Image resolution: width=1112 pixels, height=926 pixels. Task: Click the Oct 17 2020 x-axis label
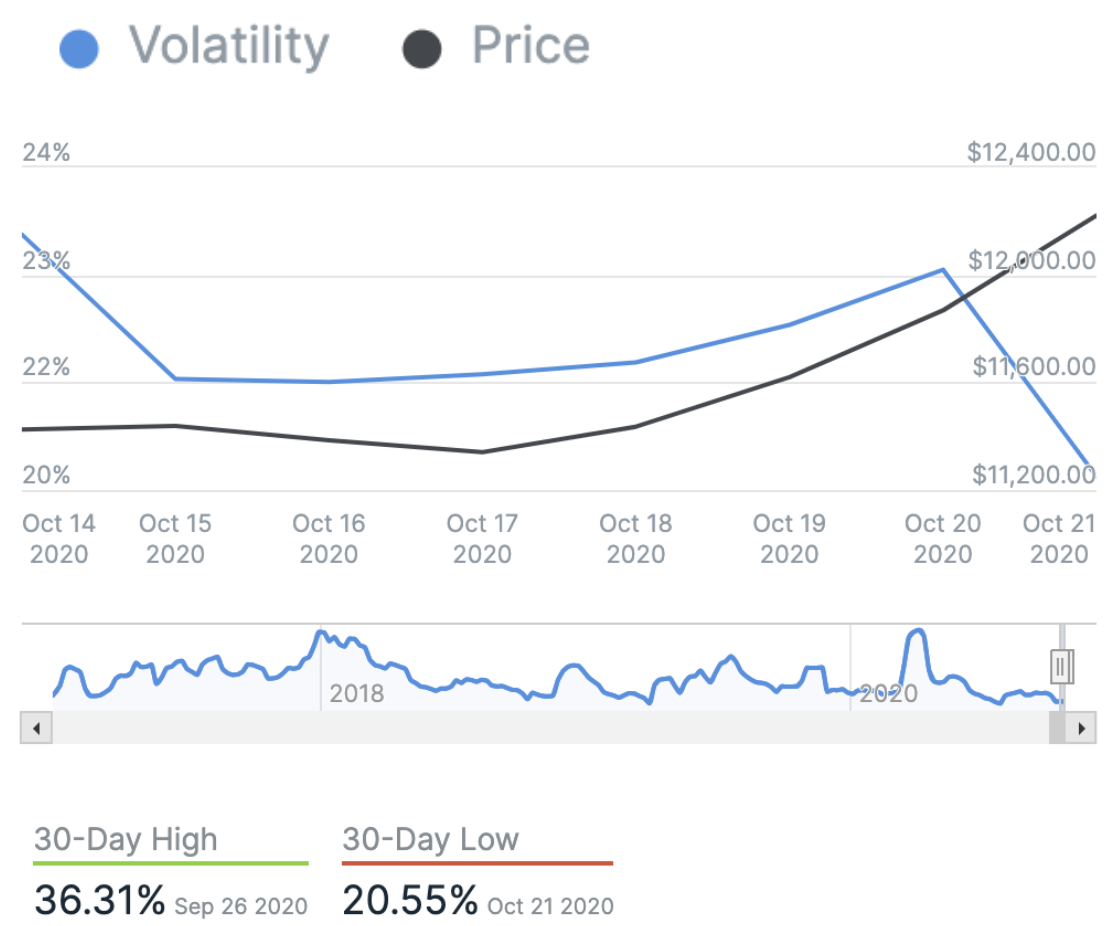coord(482,538)
